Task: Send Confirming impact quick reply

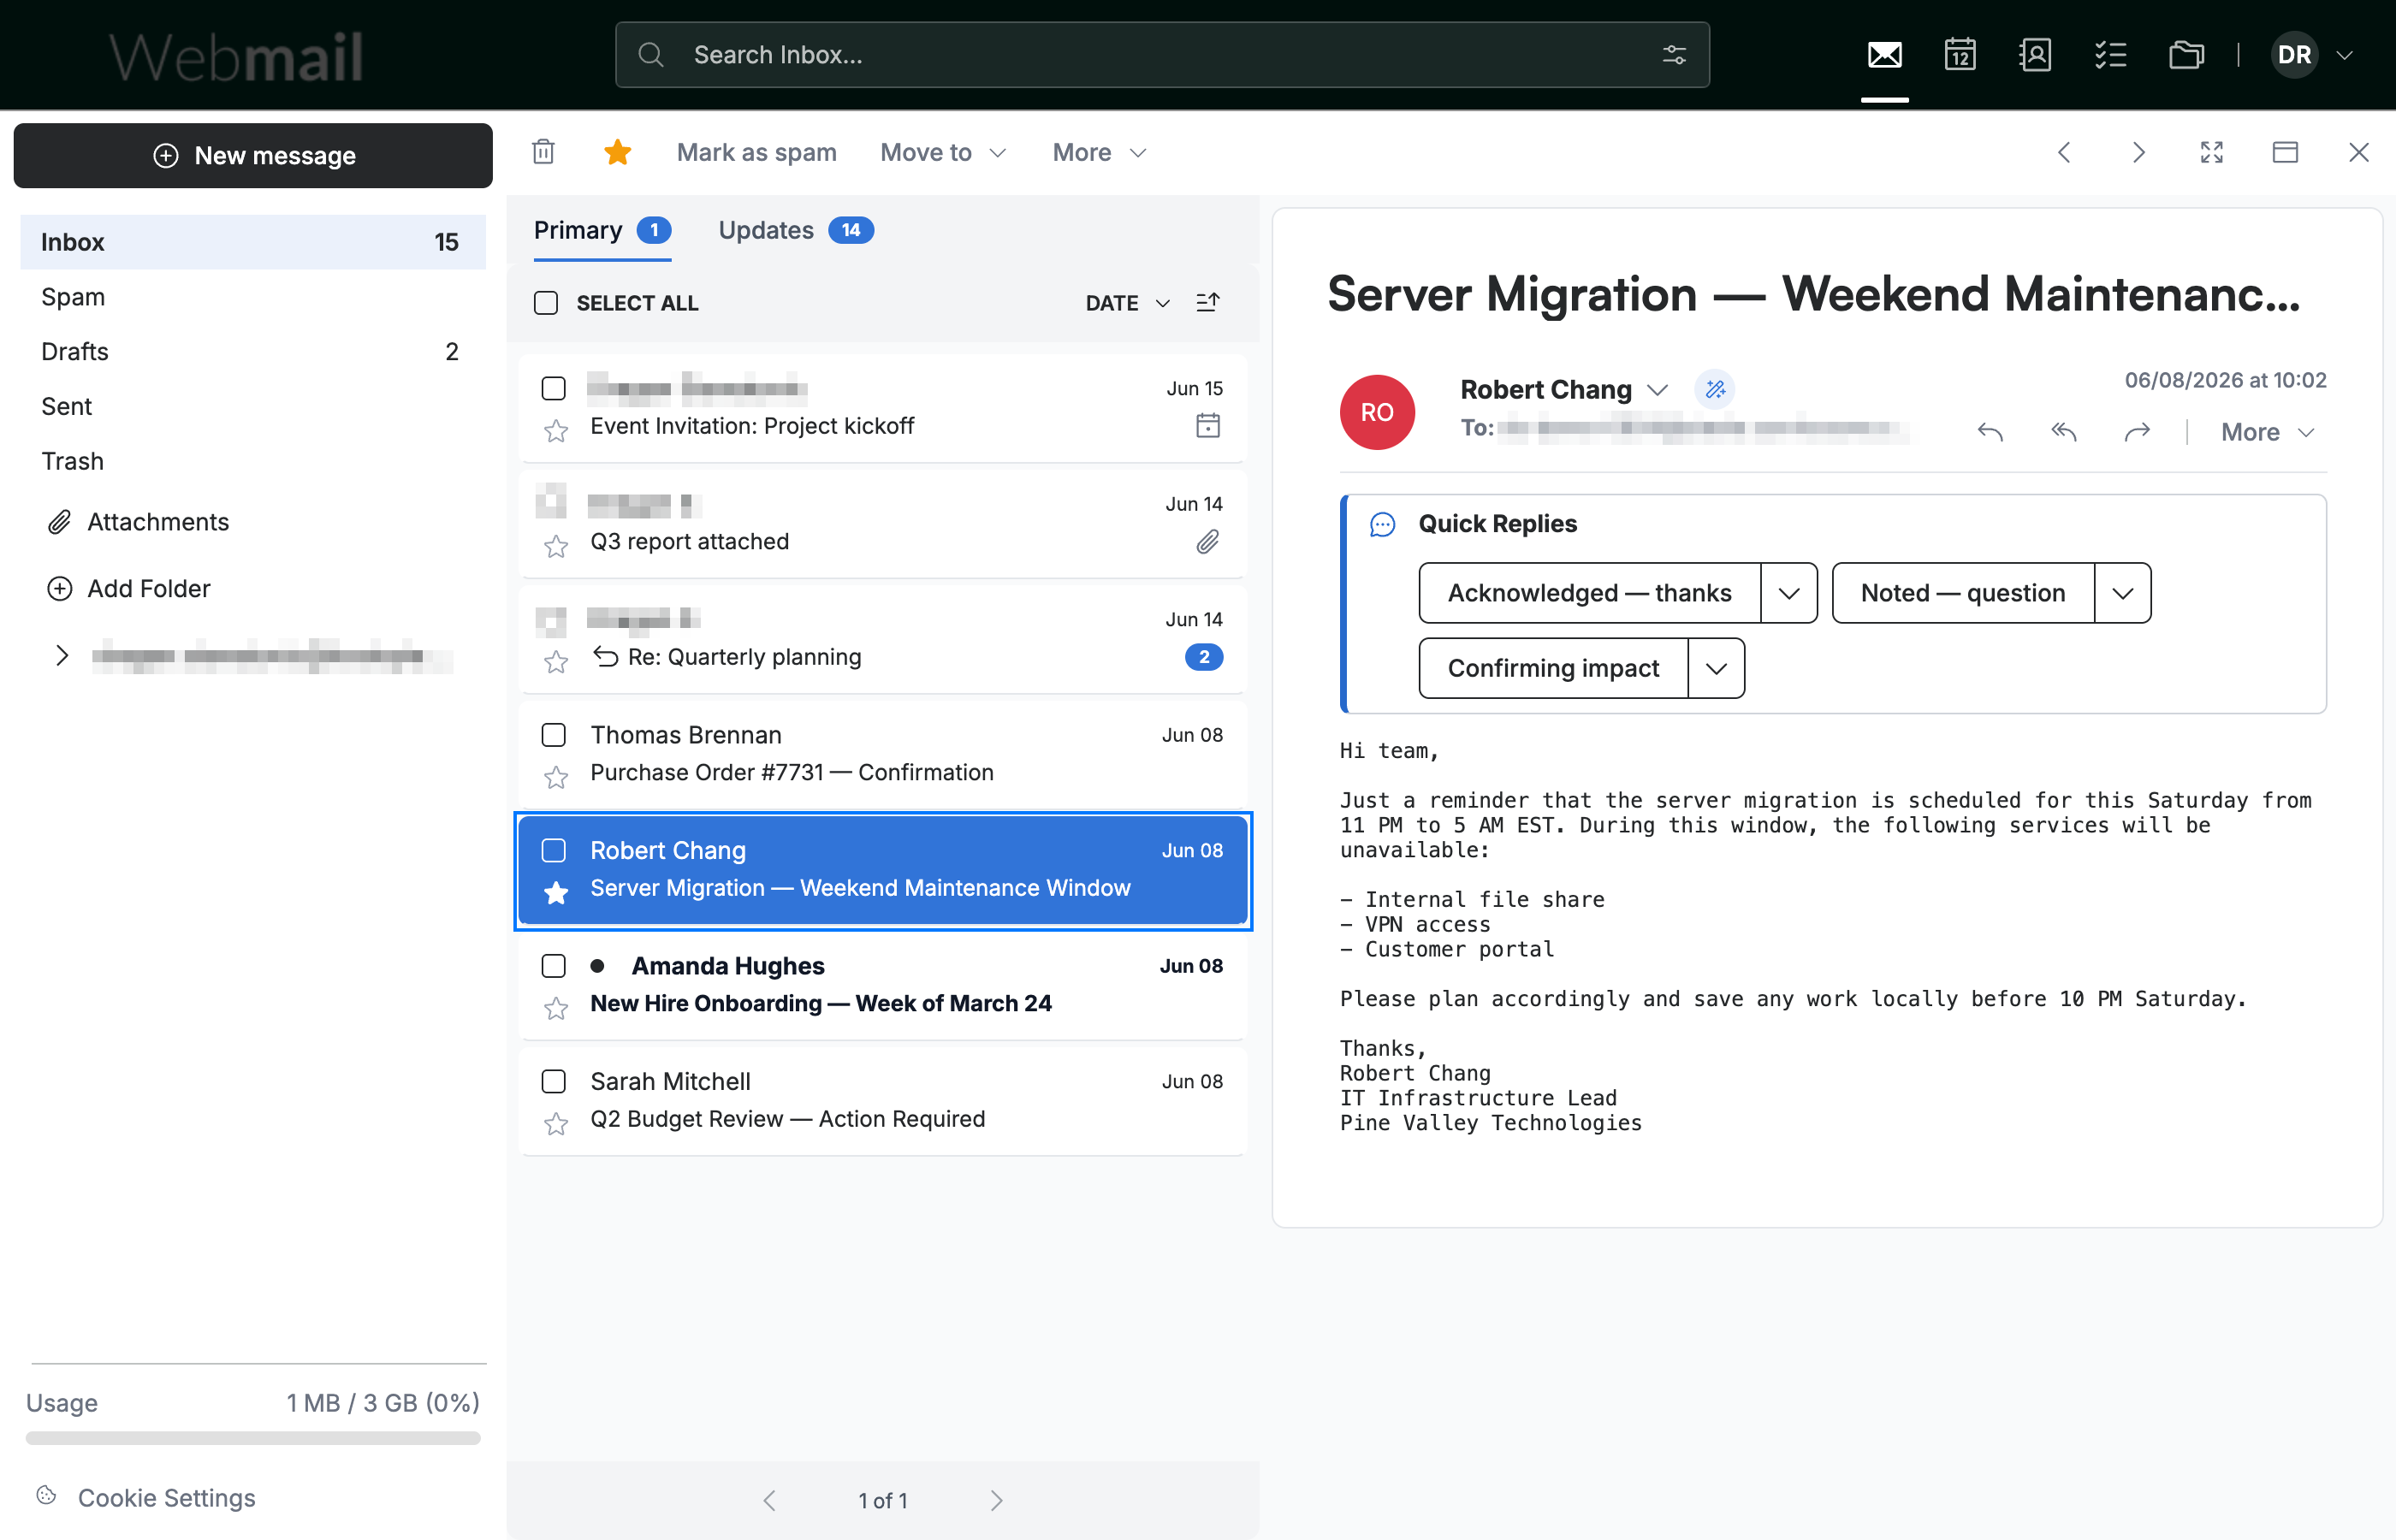Action: click(1553, 668)
